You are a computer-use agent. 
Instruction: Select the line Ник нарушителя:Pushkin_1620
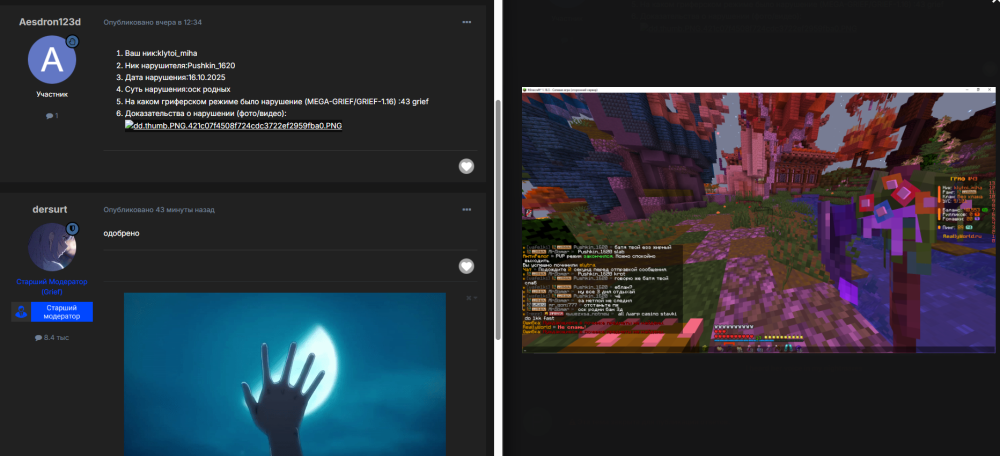[x=175, y=65]
